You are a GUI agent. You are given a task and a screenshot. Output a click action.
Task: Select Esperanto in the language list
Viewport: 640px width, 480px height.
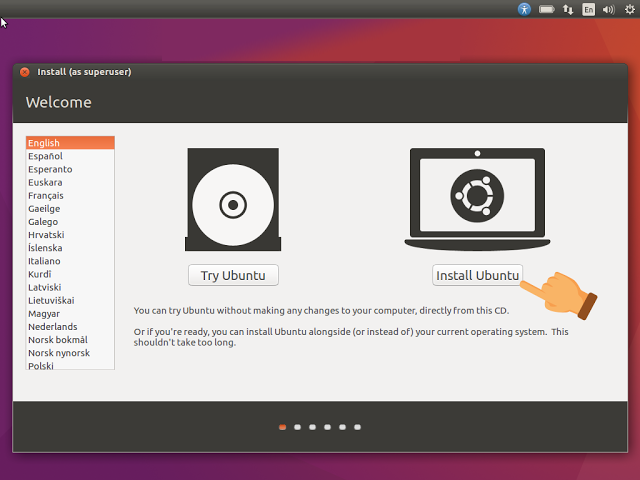pos(70,169)
